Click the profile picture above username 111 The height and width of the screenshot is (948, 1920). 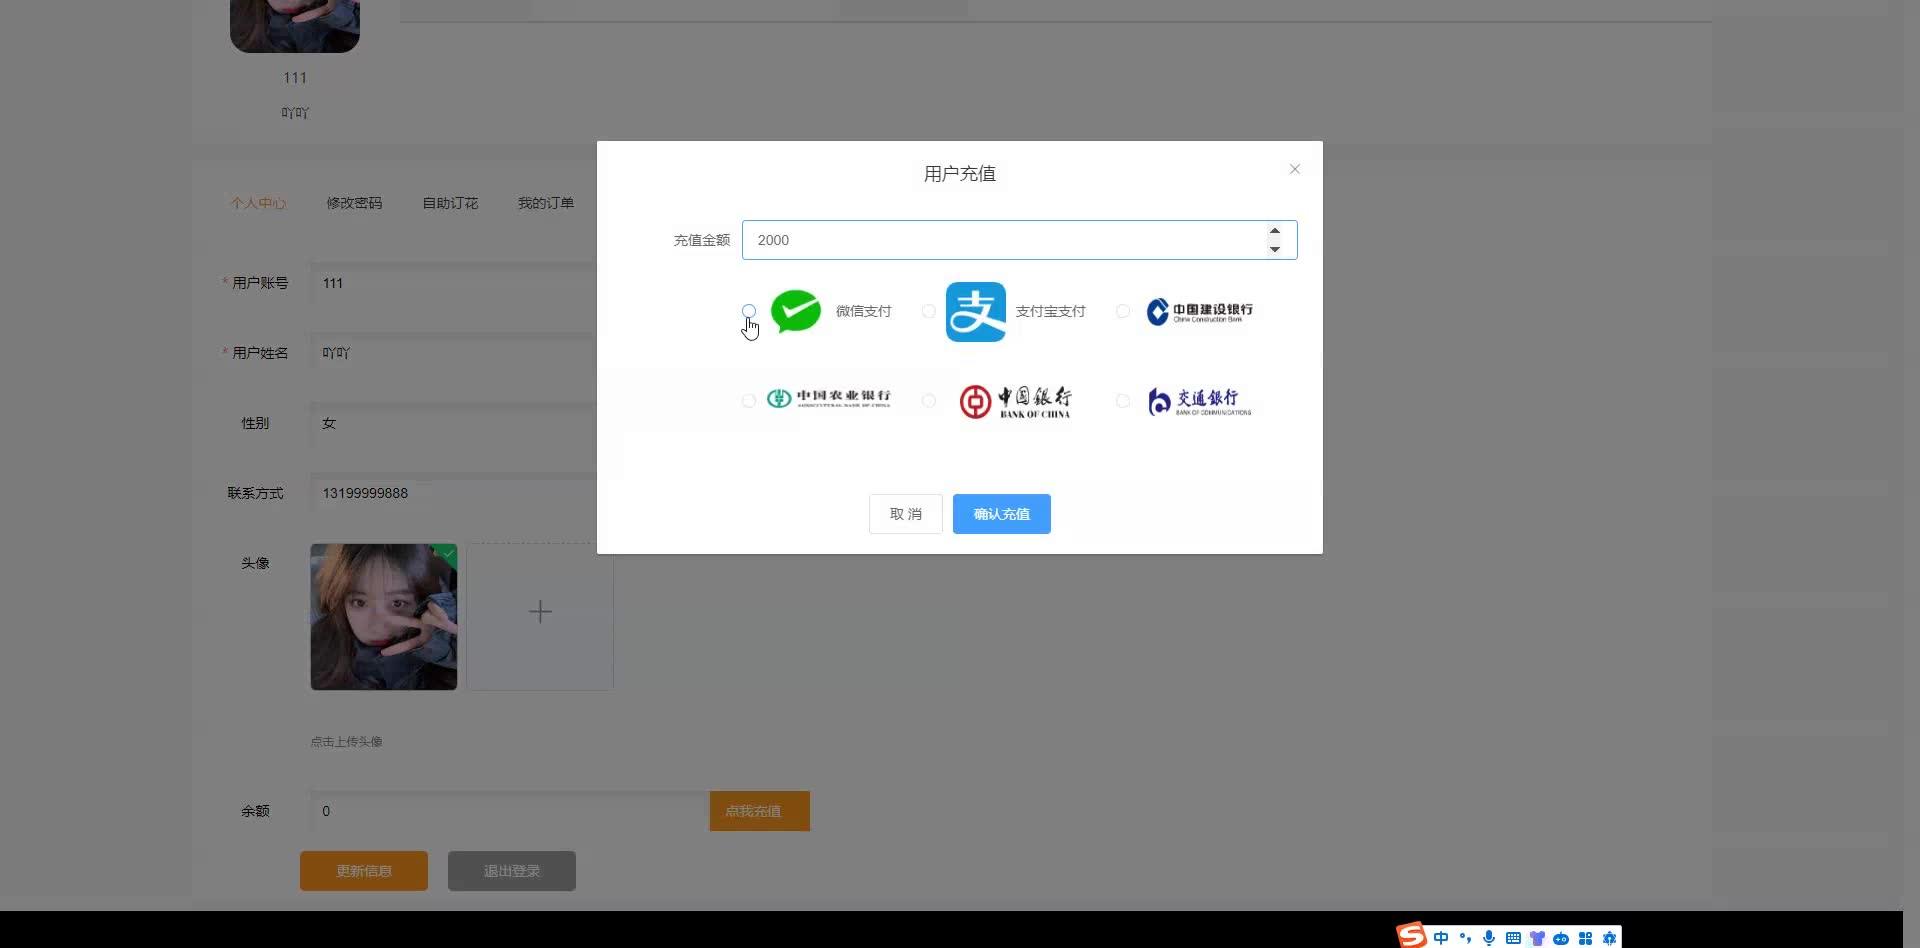(295, 24)
